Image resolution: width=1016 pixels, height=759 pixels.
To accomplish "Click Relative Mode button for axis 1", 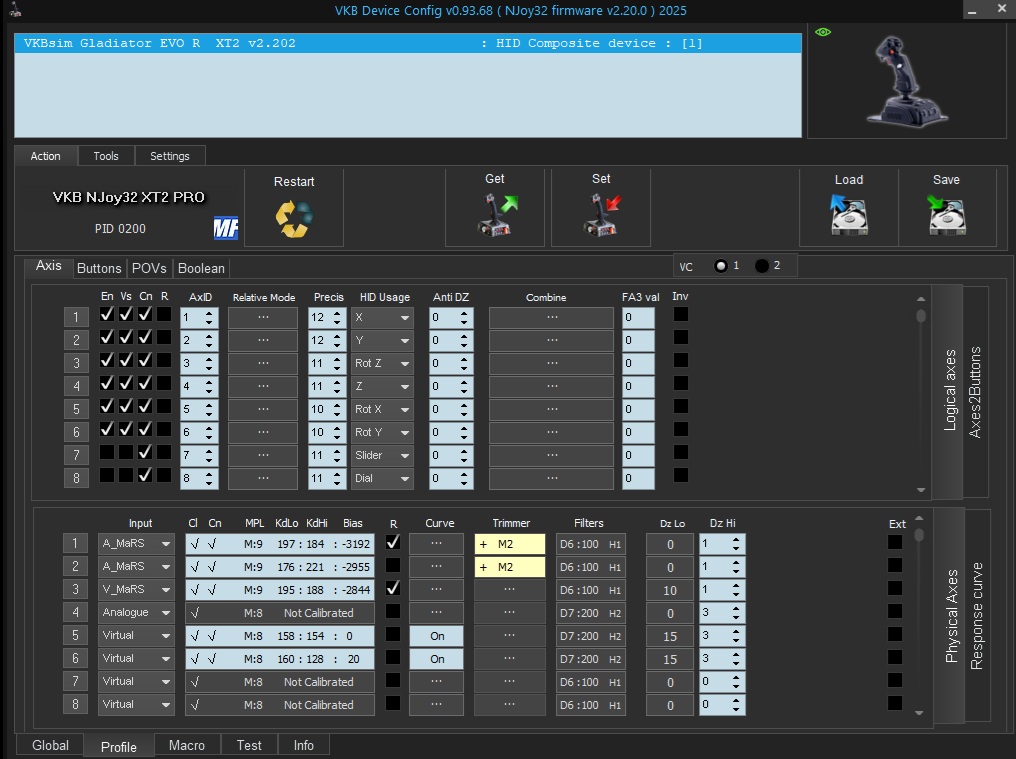I will (x=262, y=318).
